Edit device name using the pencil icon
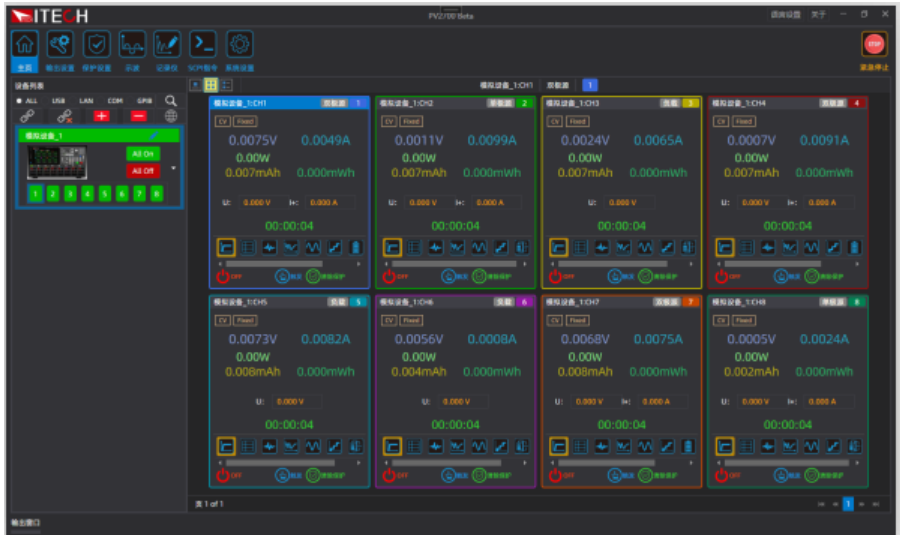904x543 pixels. [154, 136]
